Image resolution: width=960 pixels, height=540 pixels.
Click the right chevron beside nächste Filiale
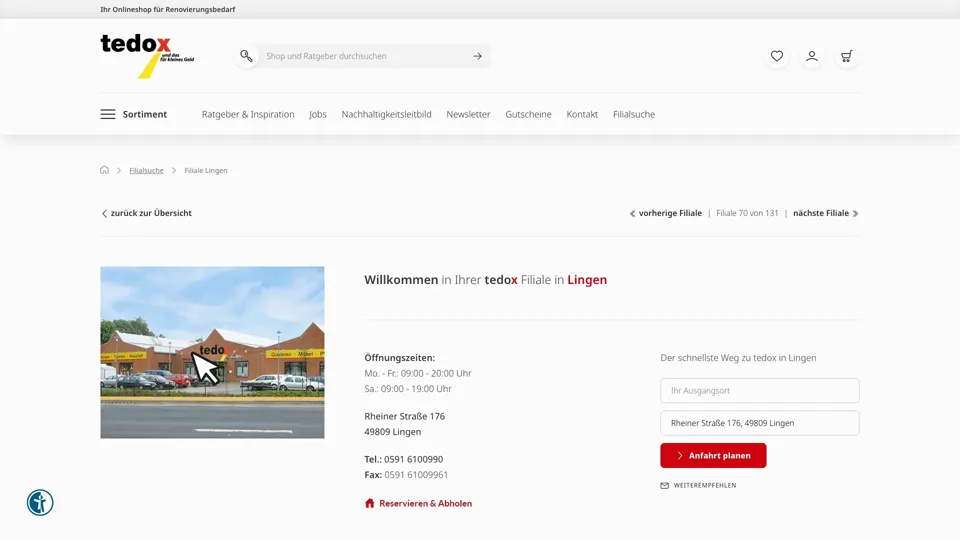tap(855, 214)
